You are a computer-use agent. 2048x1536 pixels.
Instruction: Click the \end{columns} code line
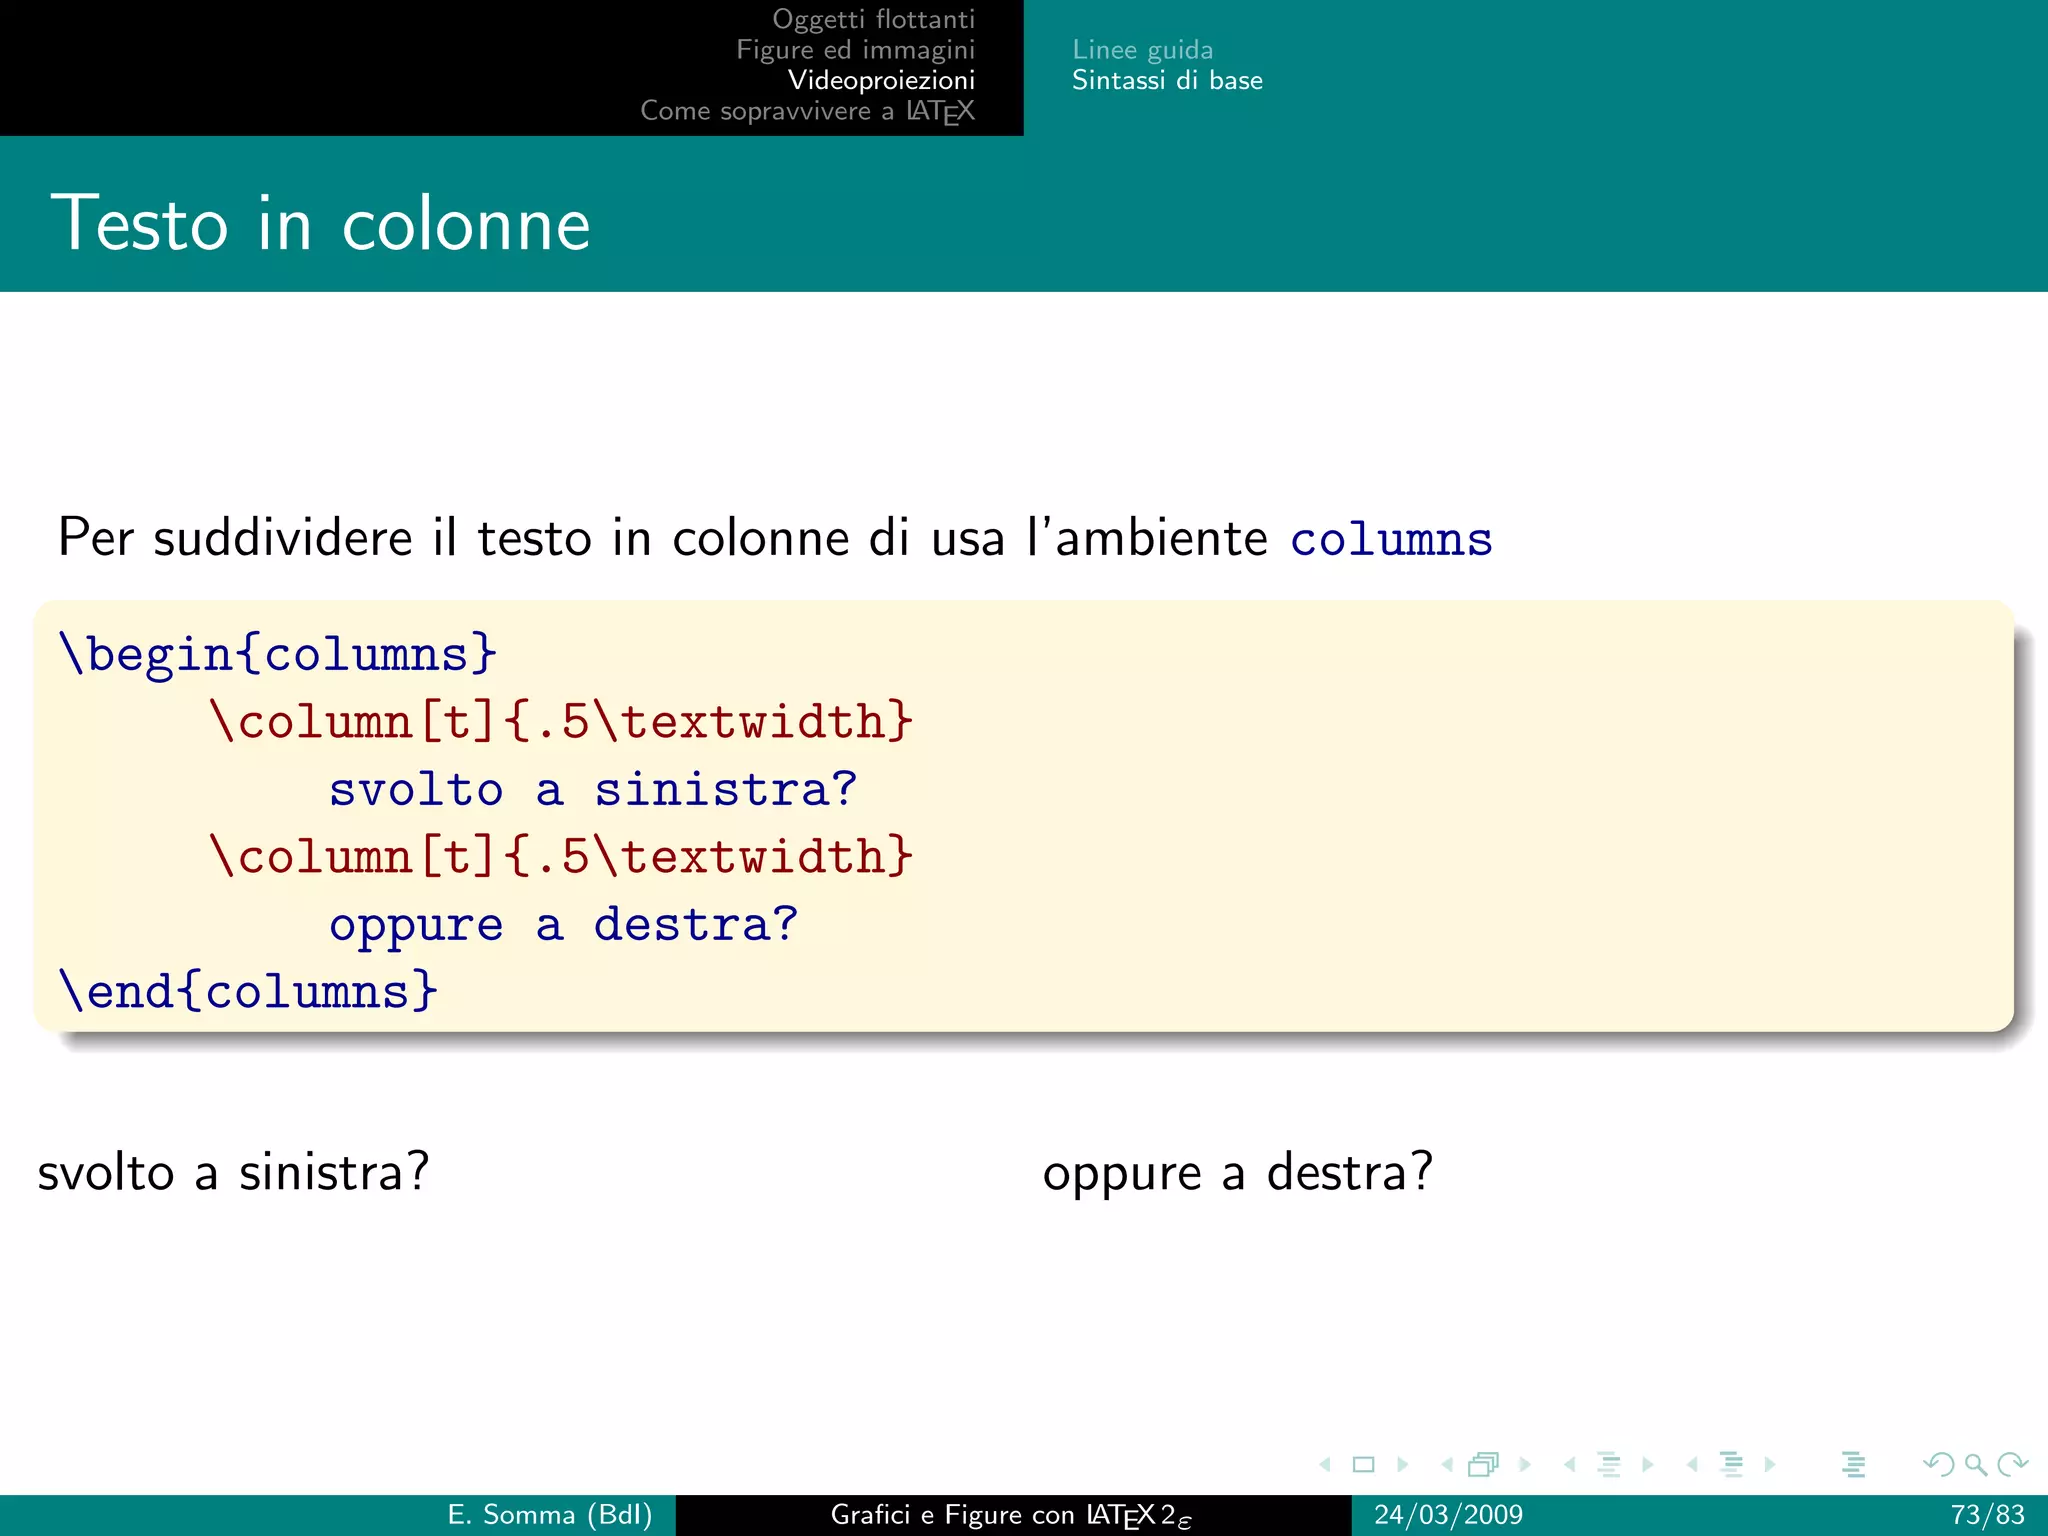click(x=248, y=991)
